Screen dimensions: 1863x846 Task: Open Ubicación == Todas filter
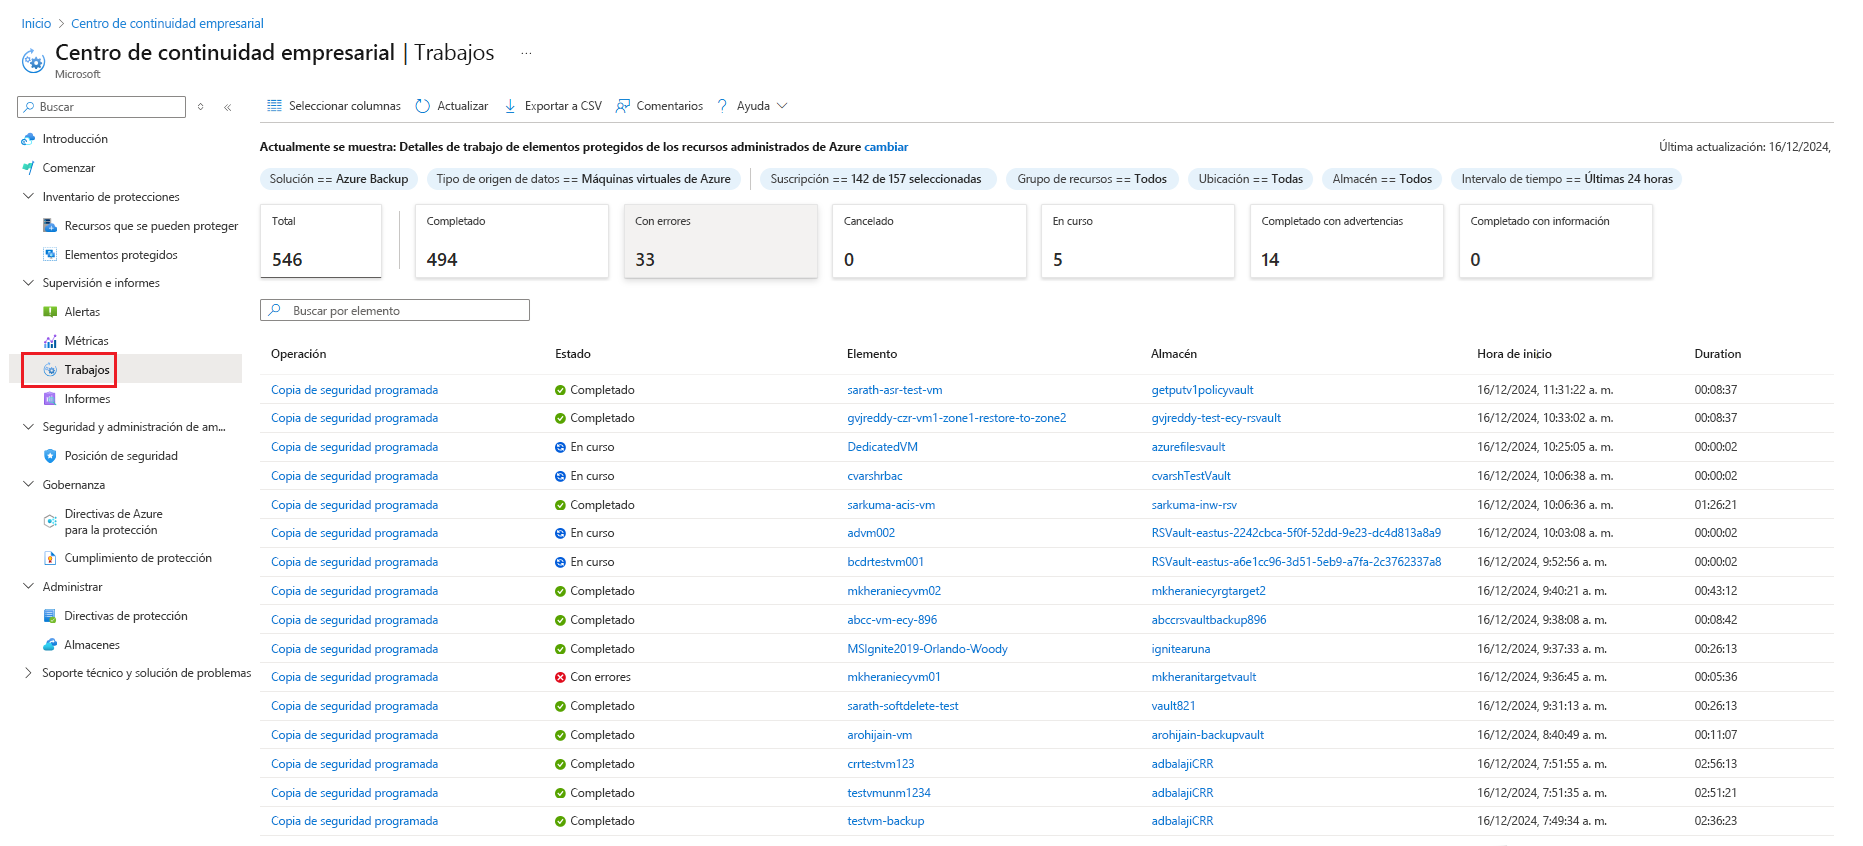click(1250, 179)
